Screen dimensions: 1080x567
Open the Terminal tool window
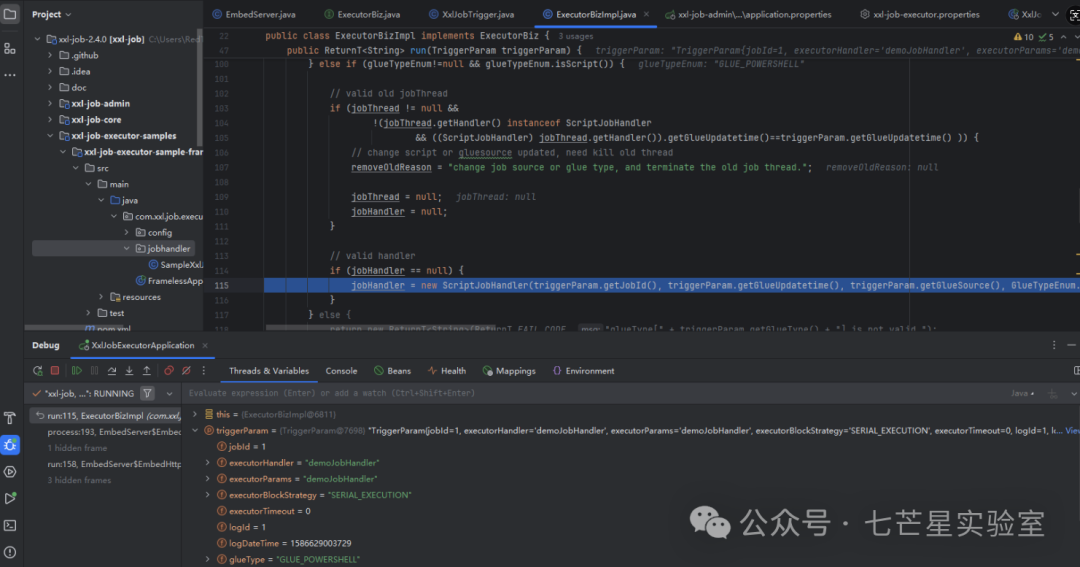click(x=10, y=526)
